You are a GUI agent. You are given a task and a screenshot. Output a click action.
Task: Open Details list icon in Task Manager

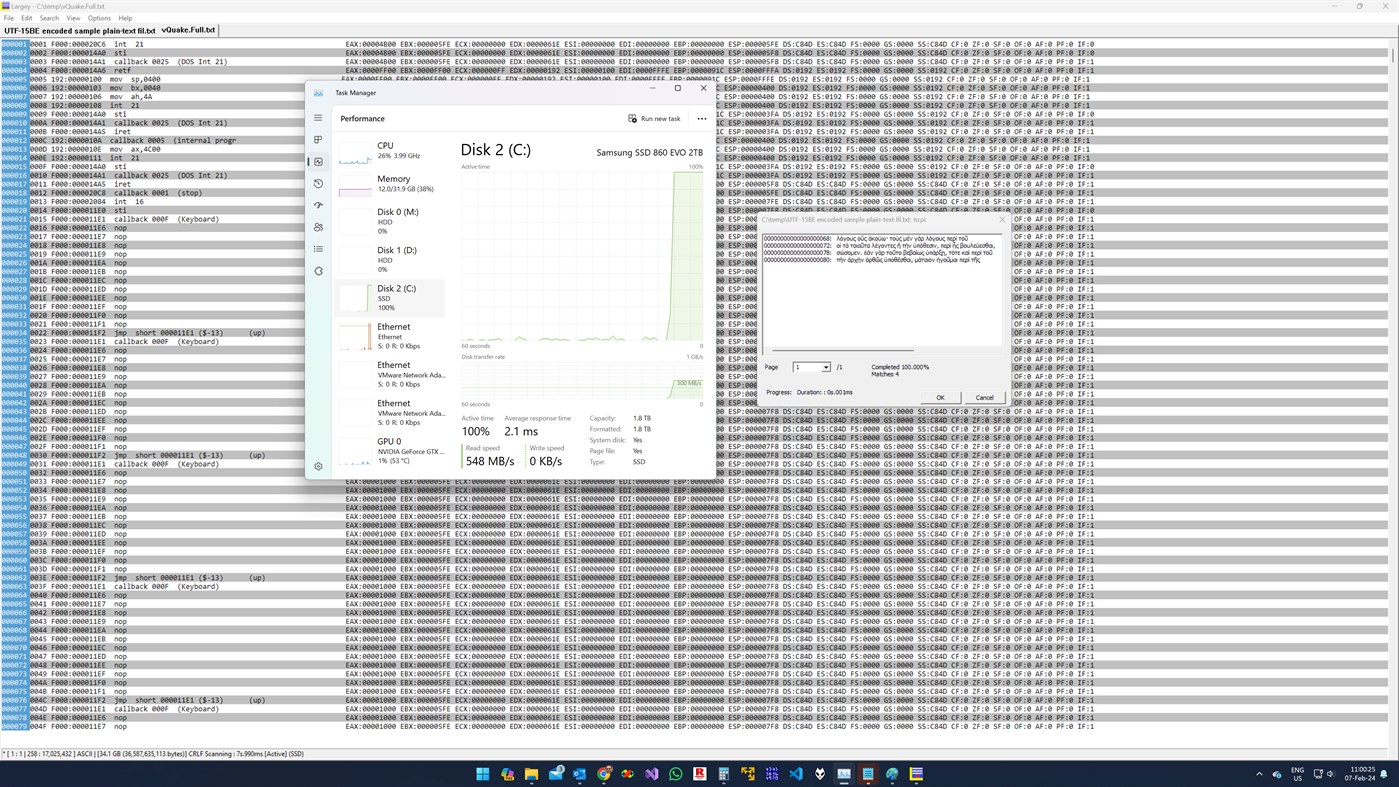318,249
